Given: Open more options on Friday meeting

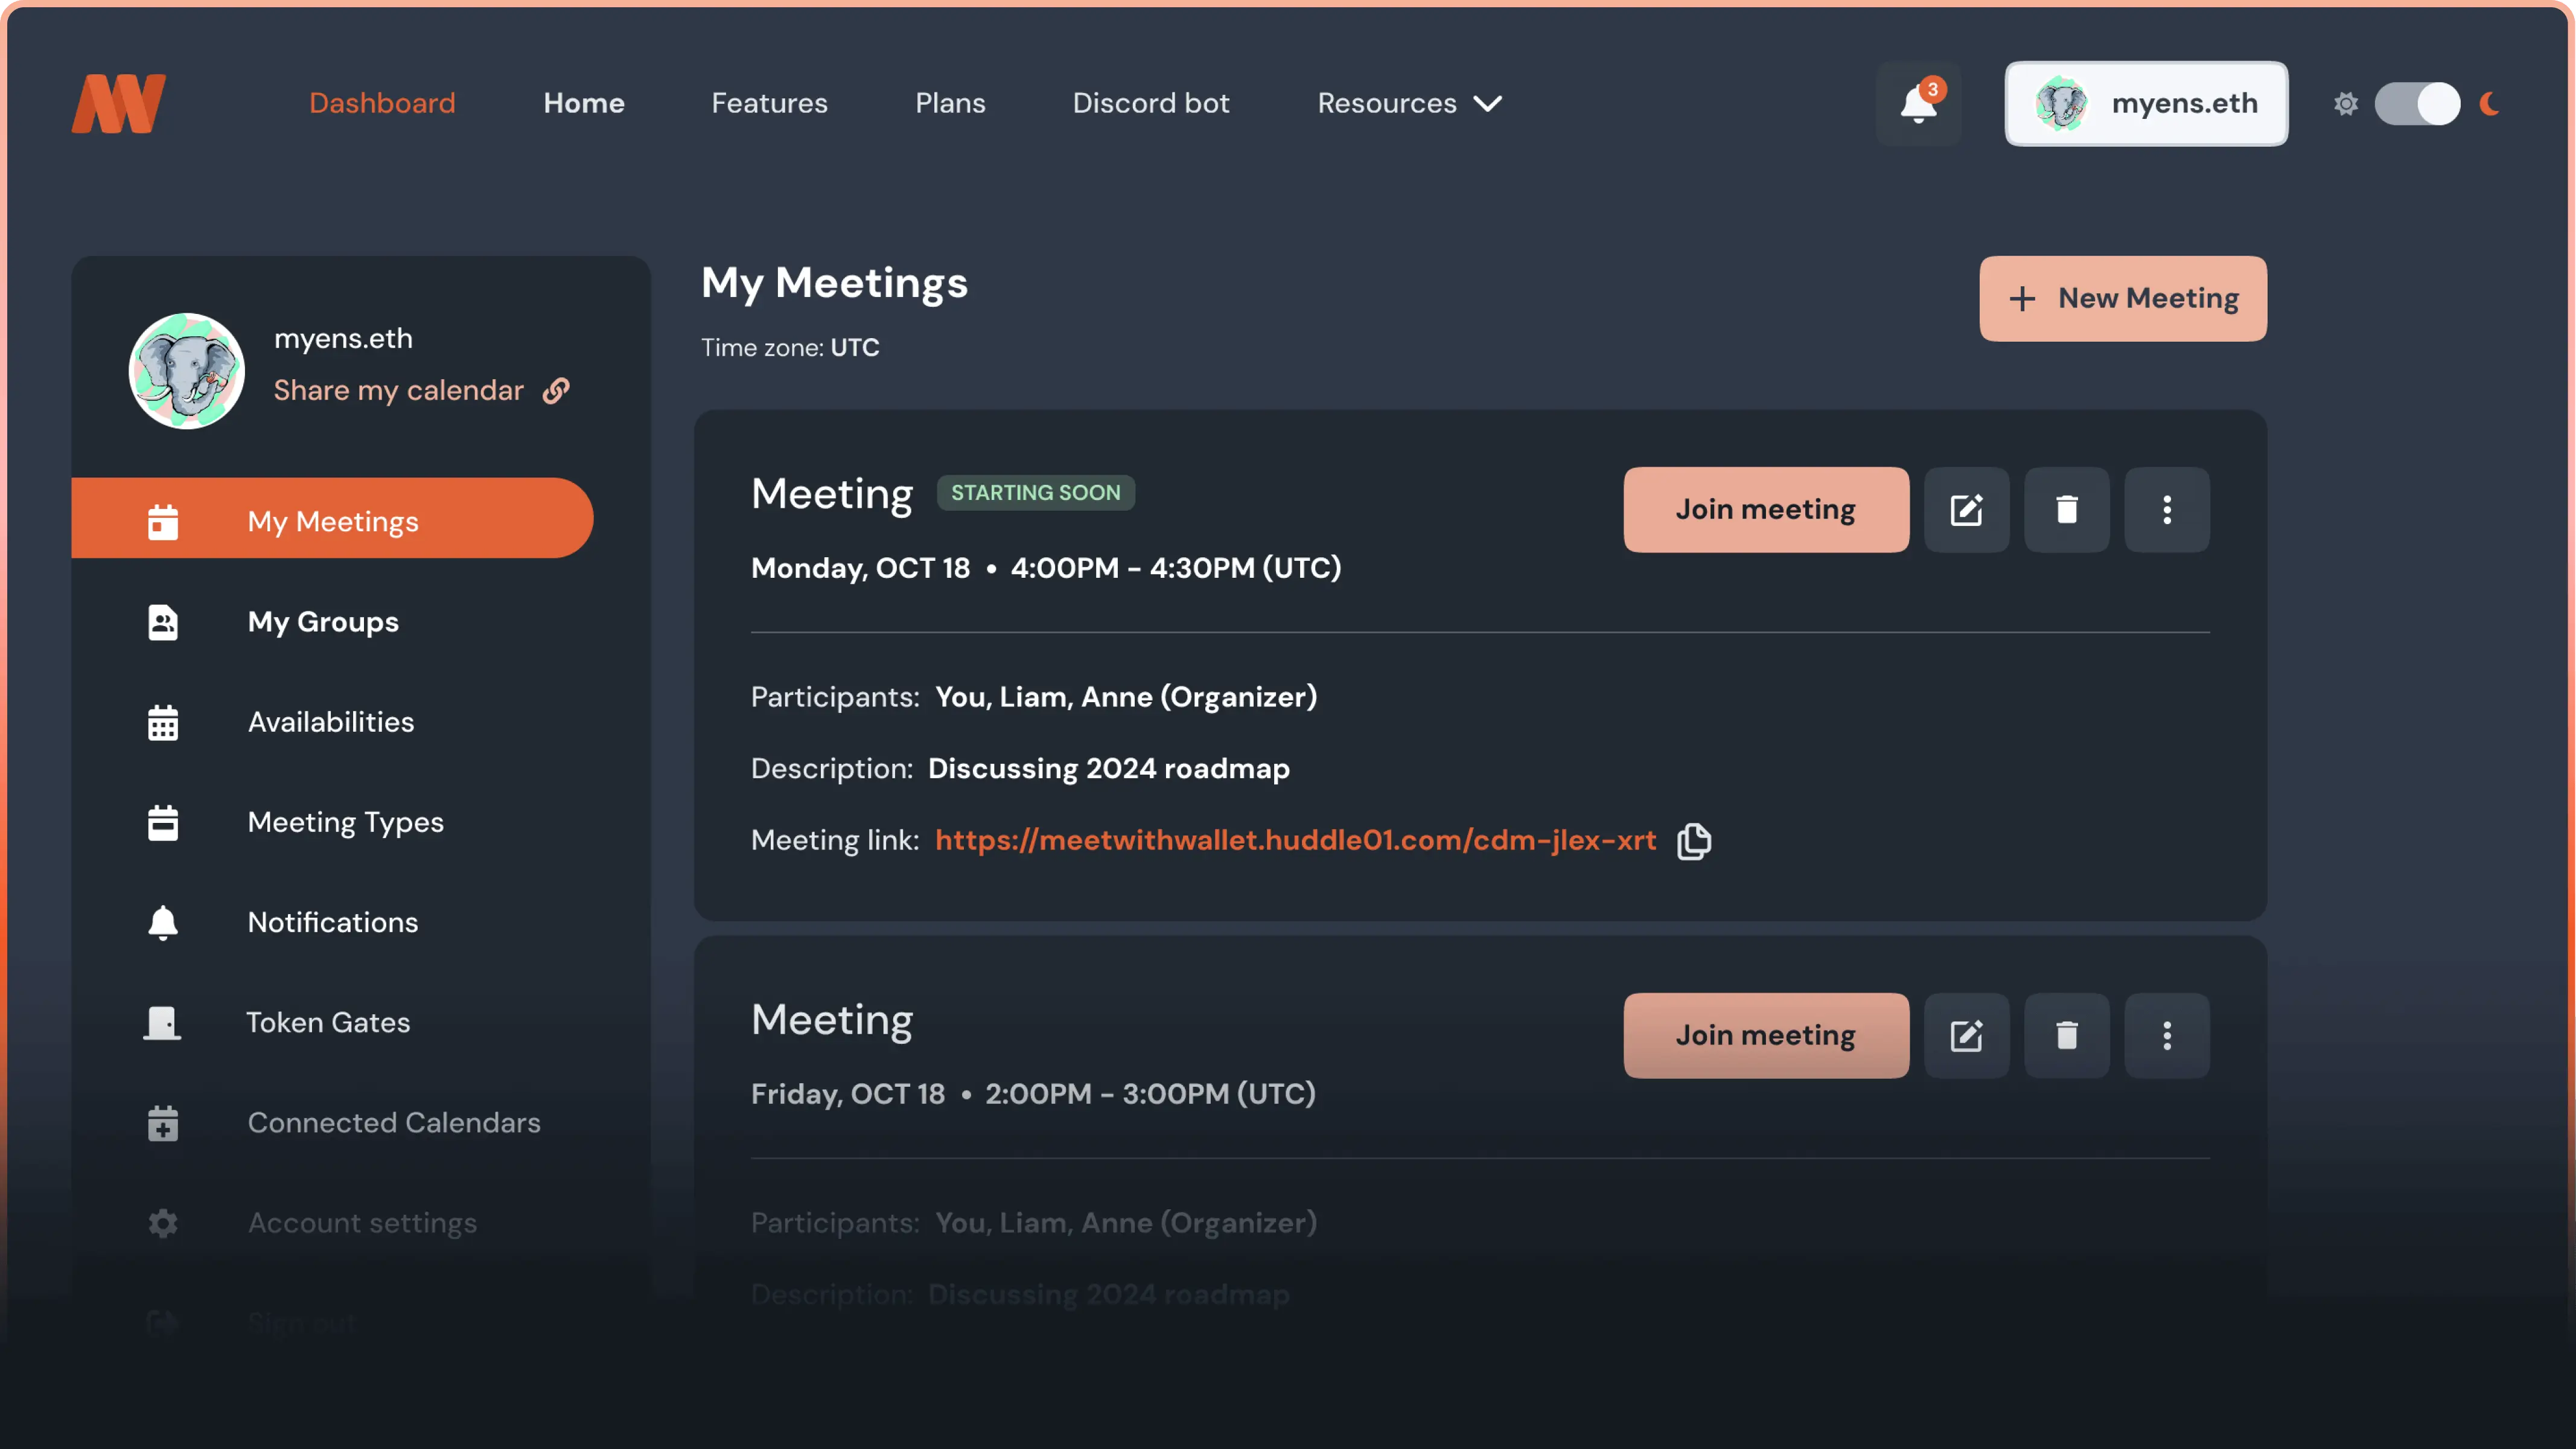Looking at the screenshot, I should click(2166, 1035).
